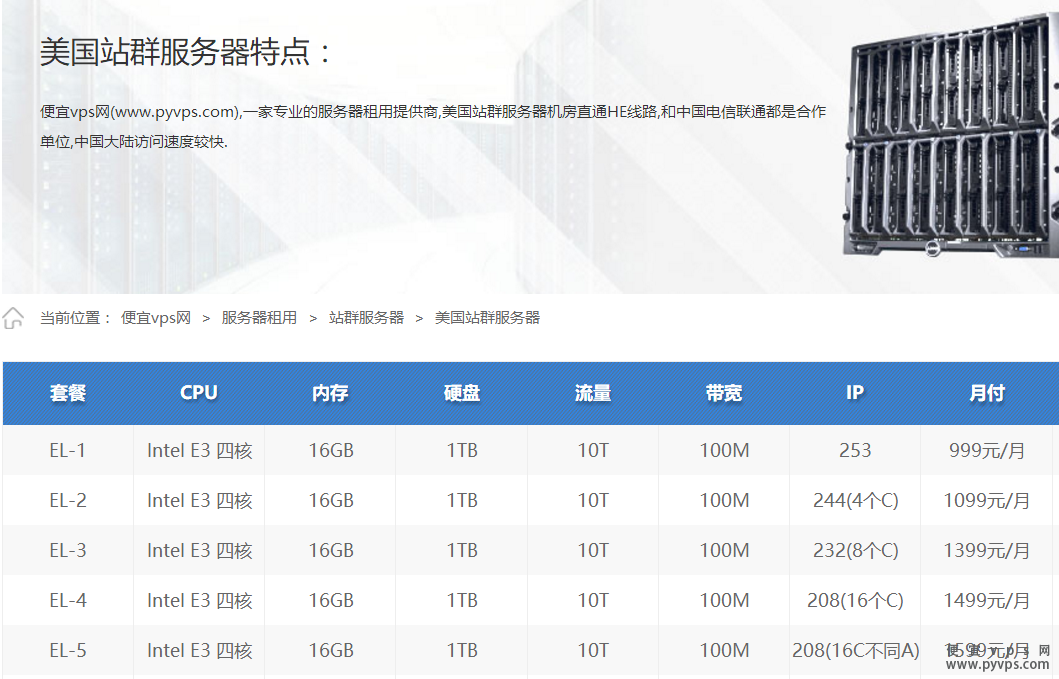Screen dimensions: 1059x679
Task: Click the 套餐 column header
Action: 68,393
